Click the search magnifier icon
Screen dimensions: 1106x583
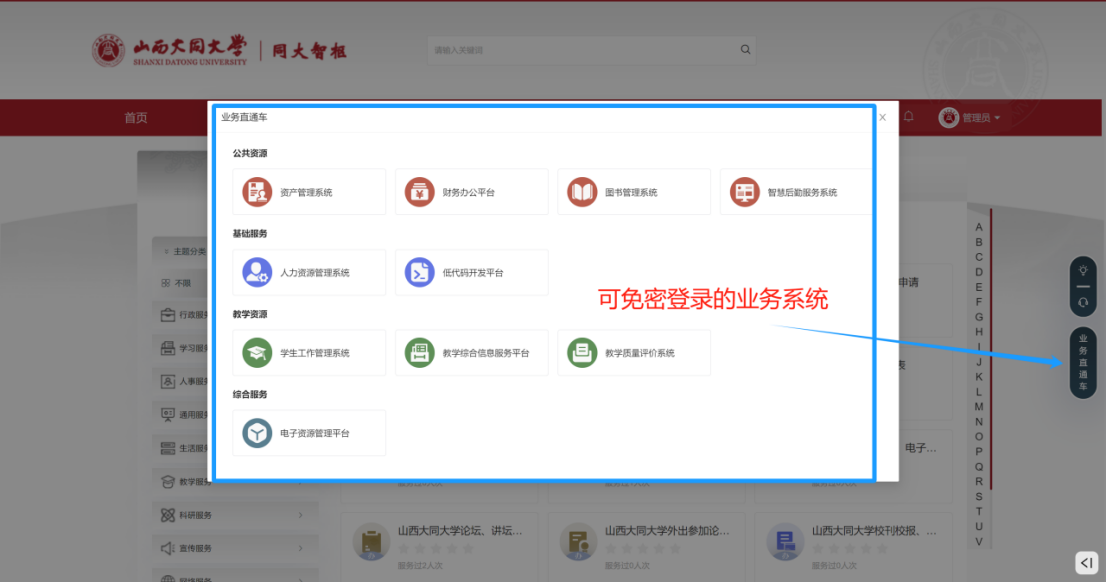click(x=745, y=50)
